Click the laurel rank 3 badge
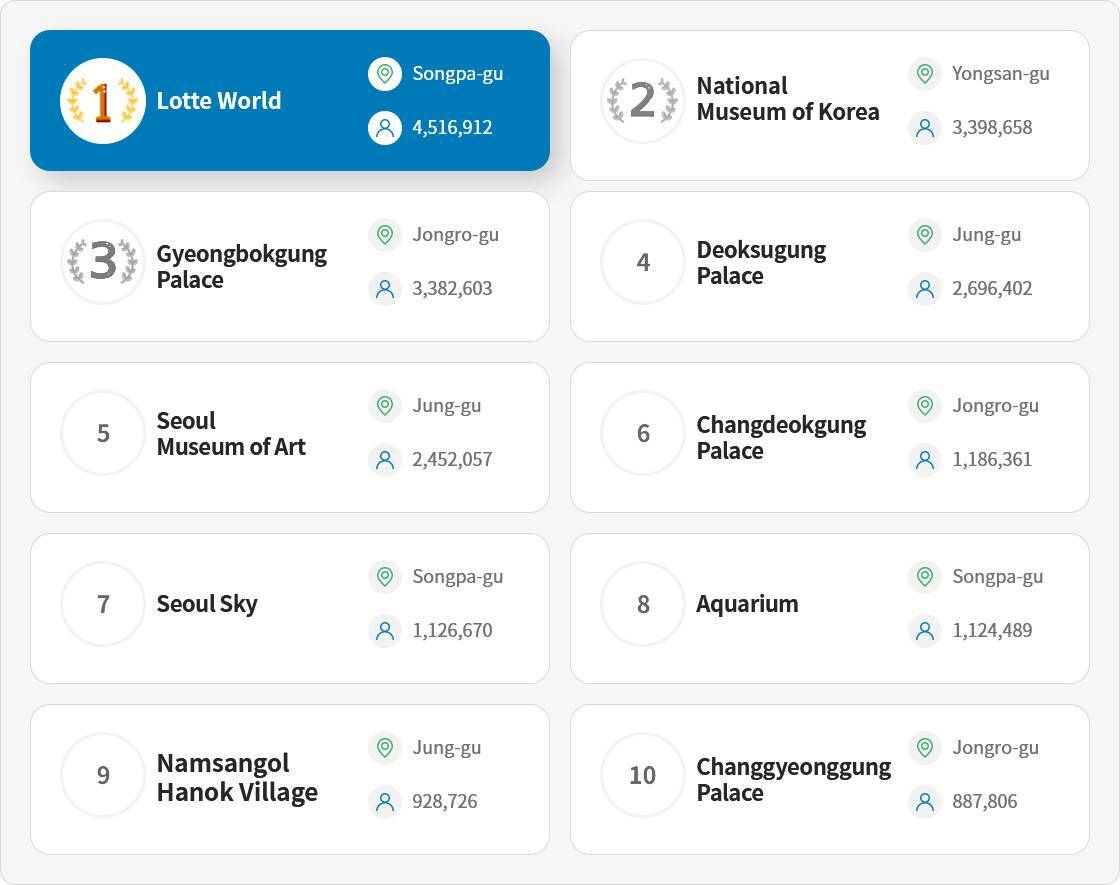 pyautogui.click(x=102, y=262)
